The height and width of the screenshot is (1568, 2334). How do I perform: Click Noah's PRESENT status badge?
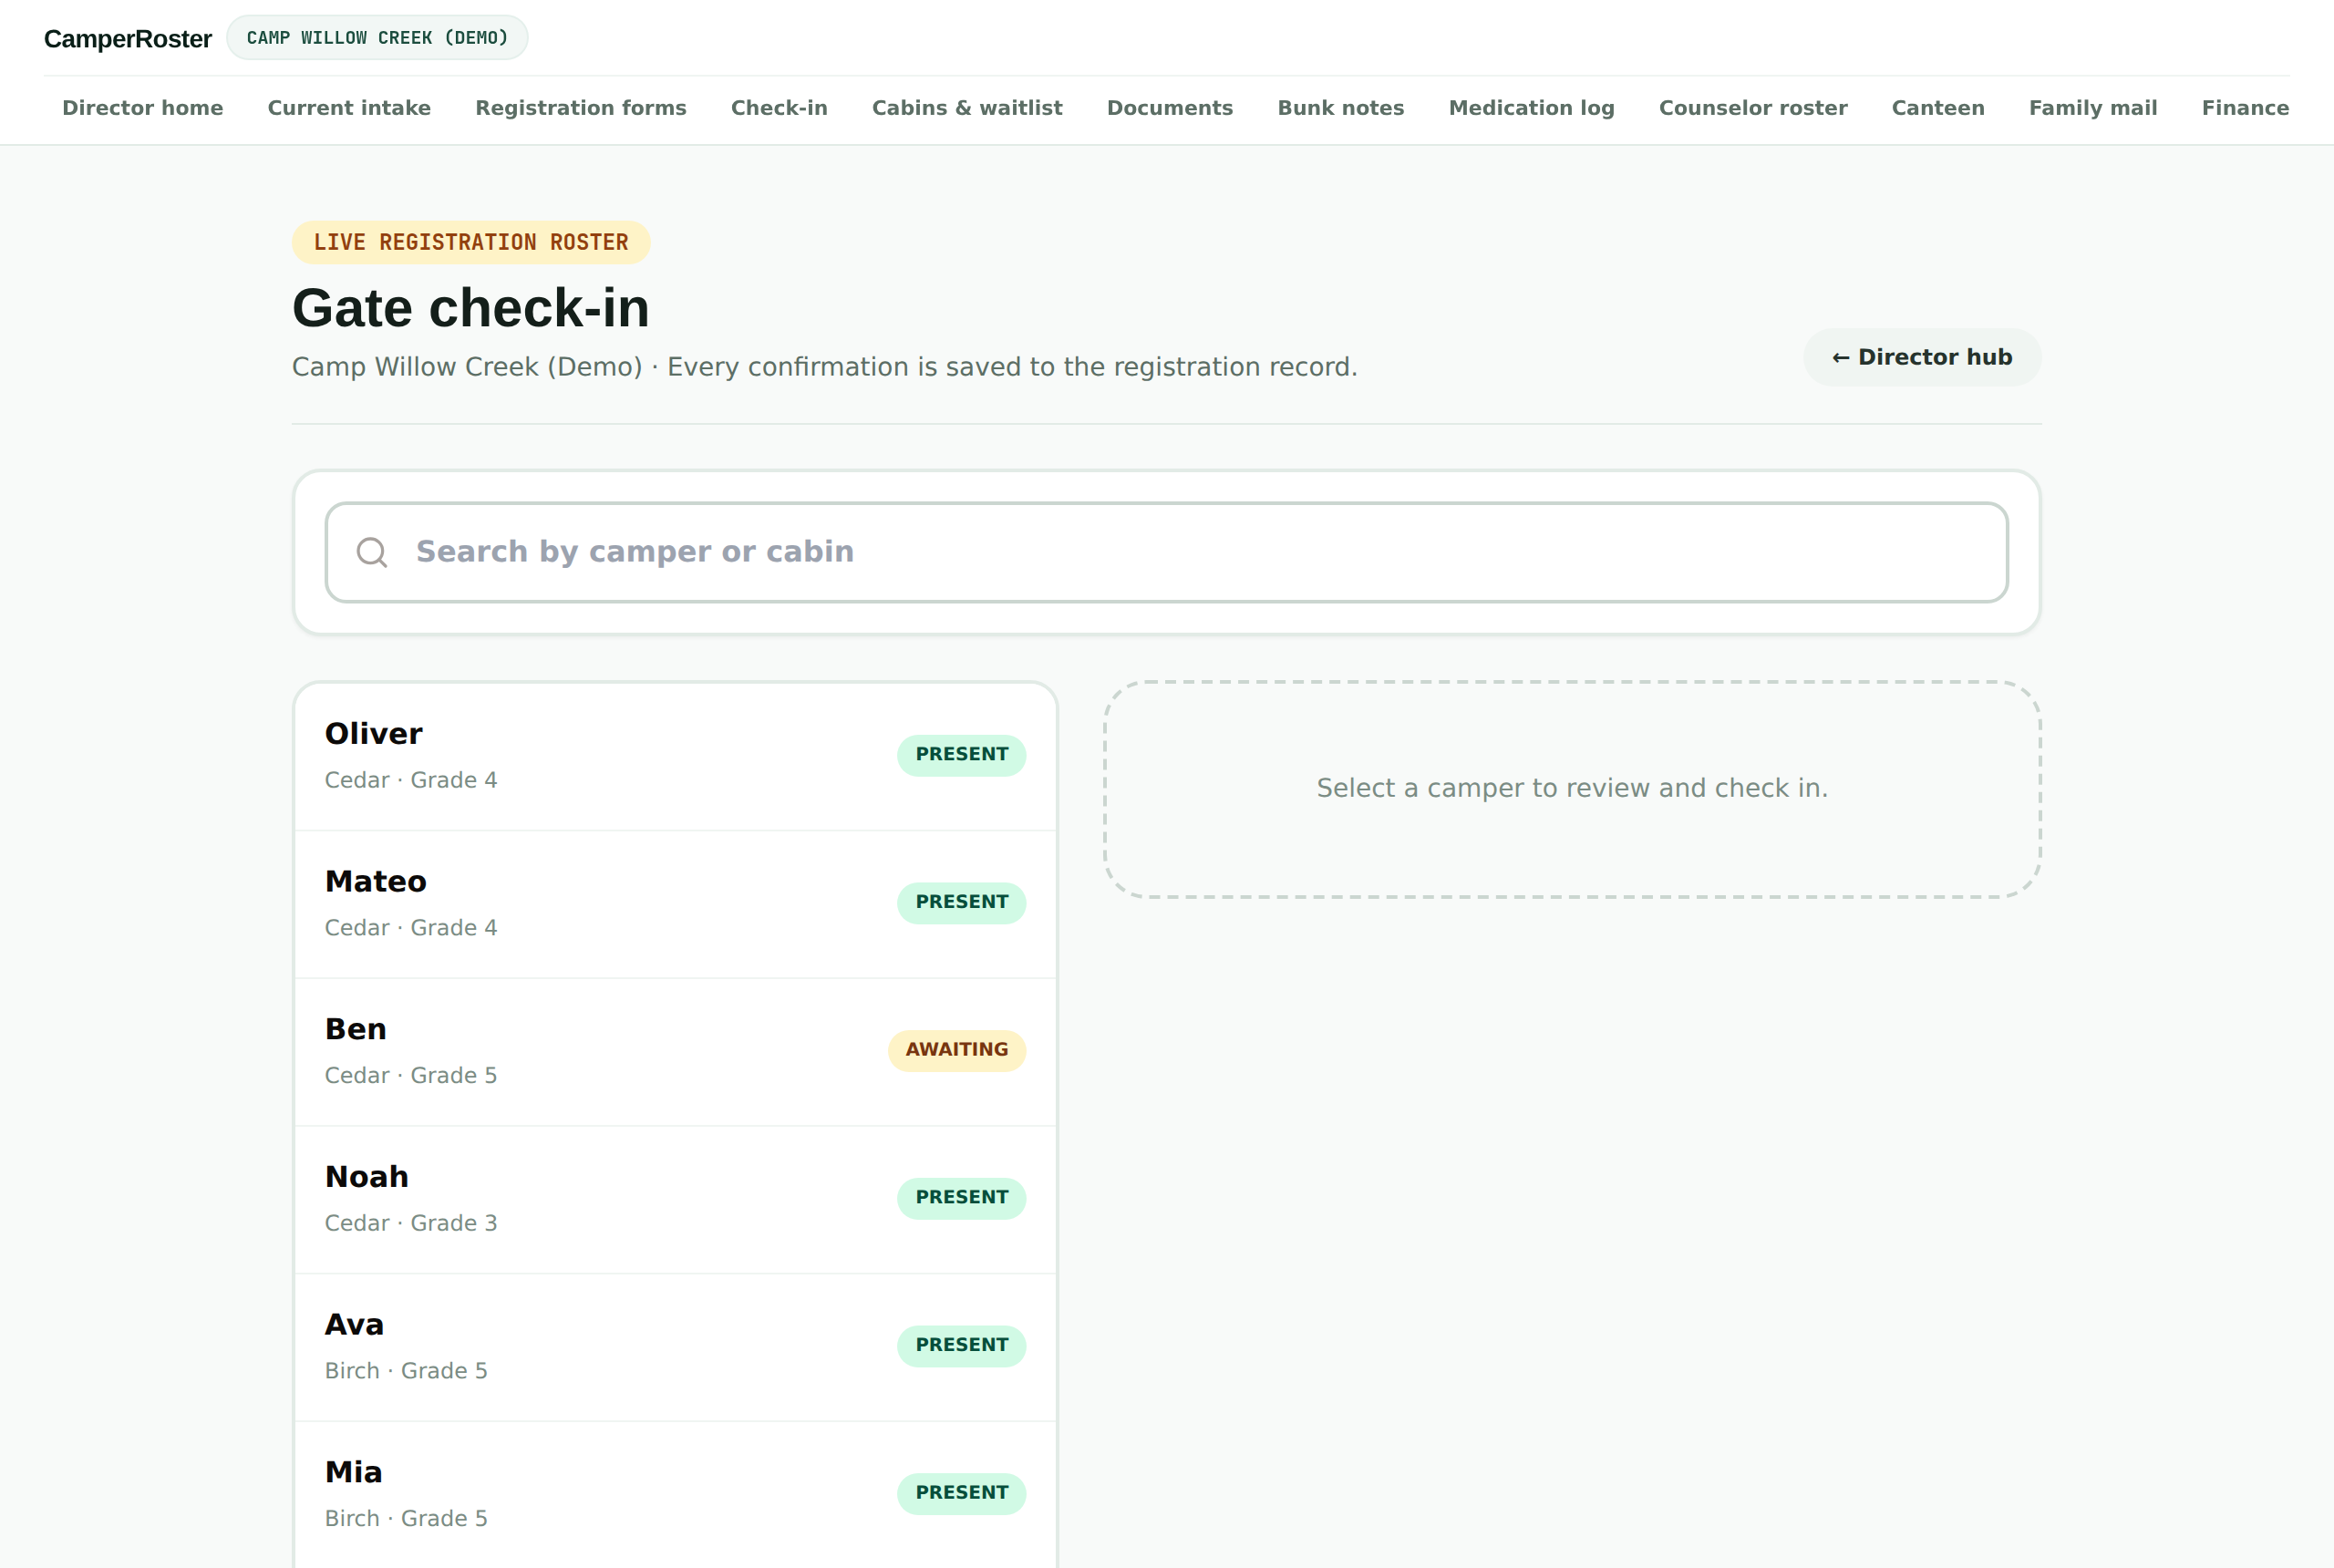(x=961, y=1198)
